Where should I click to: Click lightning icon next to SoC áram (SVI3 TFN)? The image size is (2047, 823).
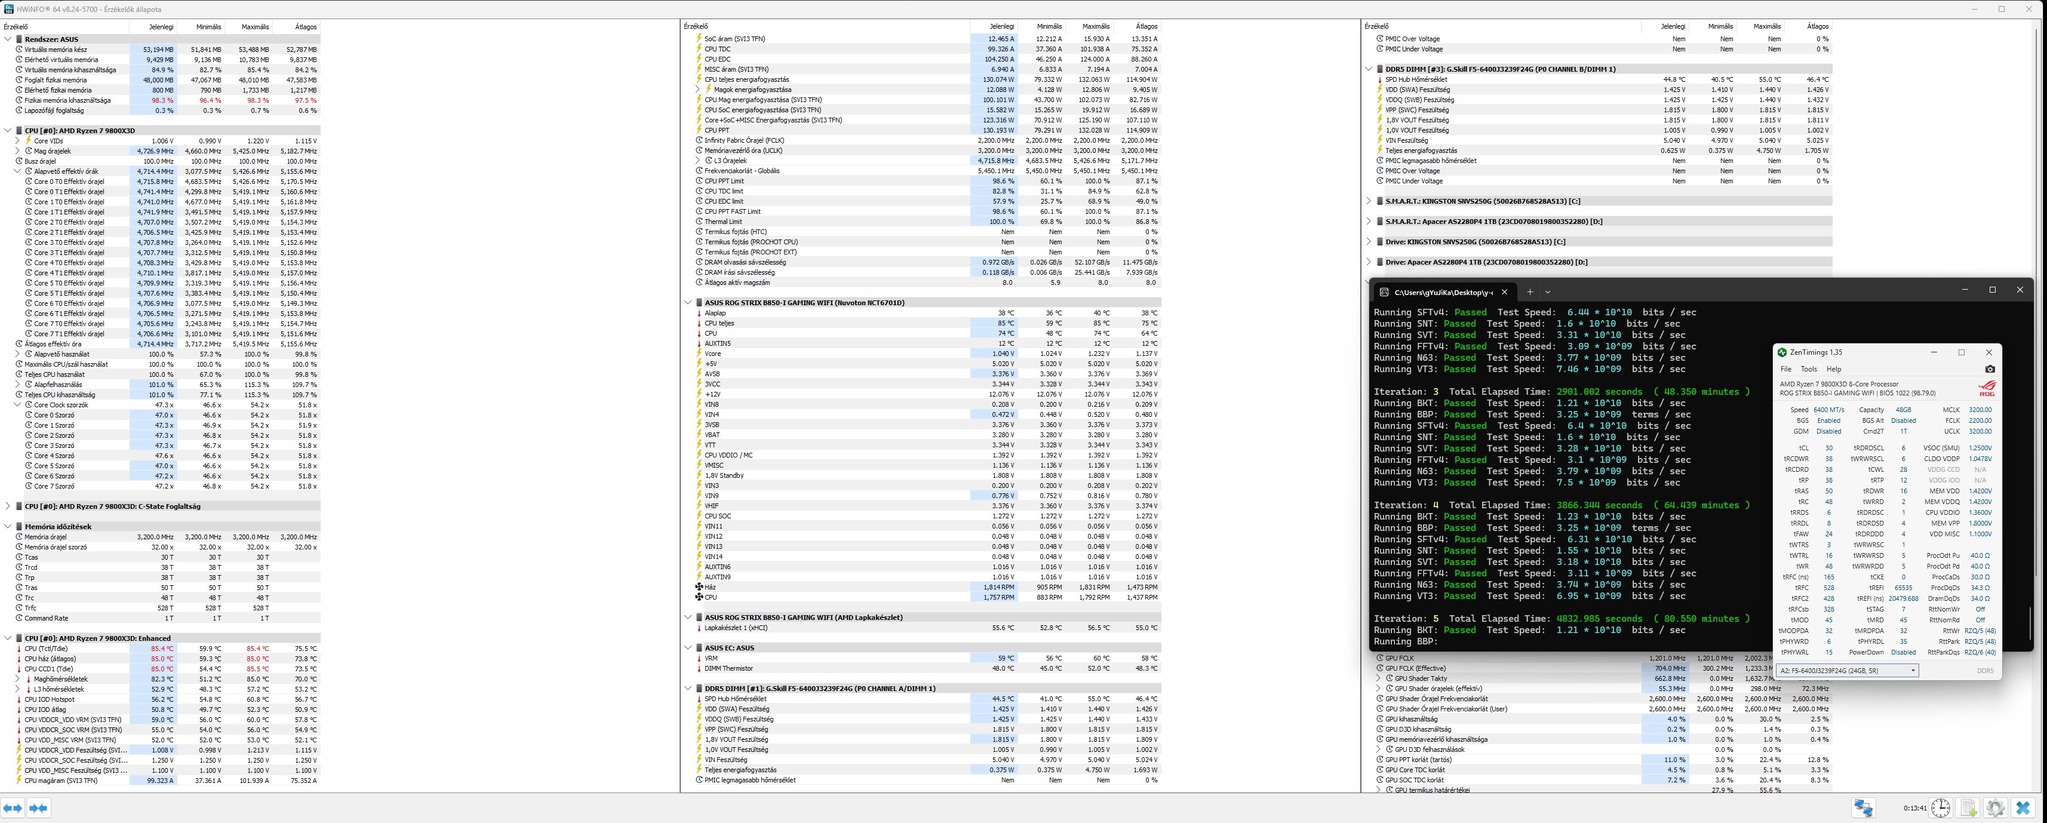[x=699, y=39]
